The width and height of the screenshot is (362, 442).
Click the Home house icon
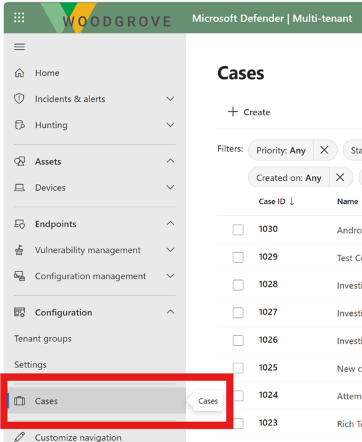pos(19,73)
